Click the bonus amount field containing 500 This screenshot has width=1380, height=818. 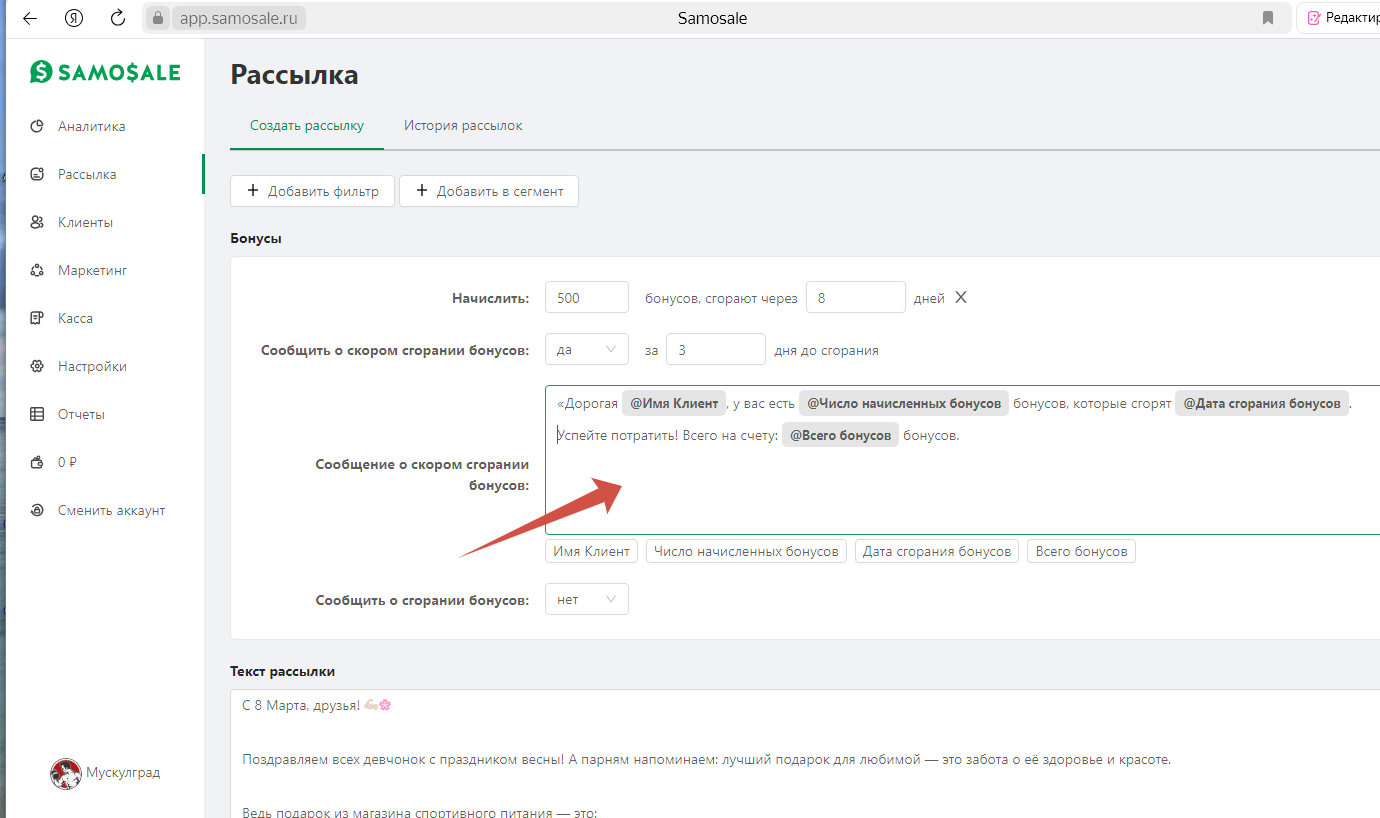(x=587, y=298)
